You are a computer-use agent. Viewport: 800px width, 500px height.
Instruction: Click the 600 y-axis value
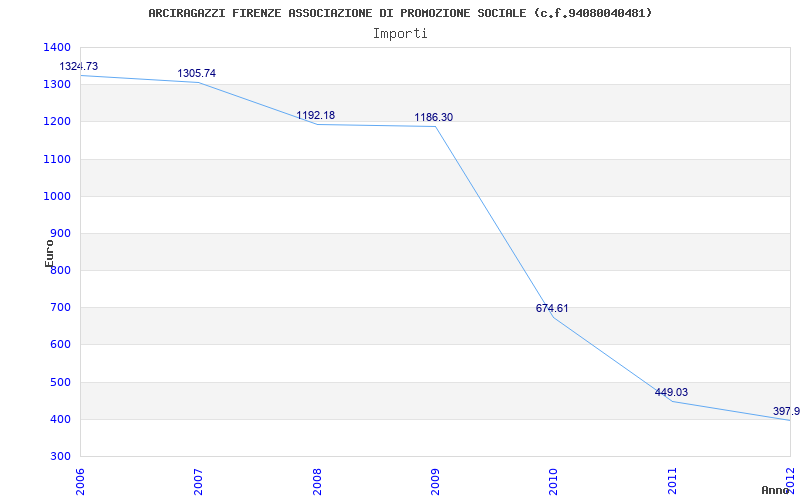click(x=60, y=345)
